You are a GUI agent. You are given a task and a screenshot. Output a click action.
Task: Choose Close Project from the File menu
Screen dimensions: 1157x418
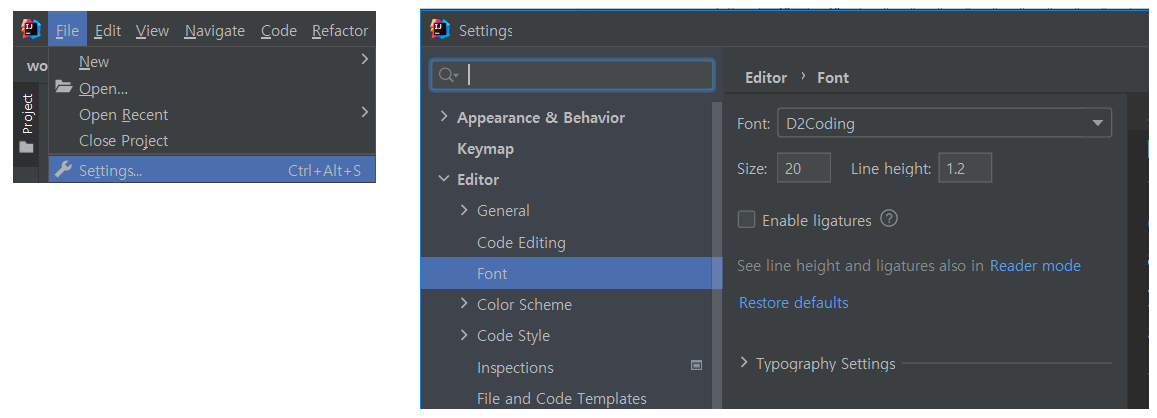point(213,140)
